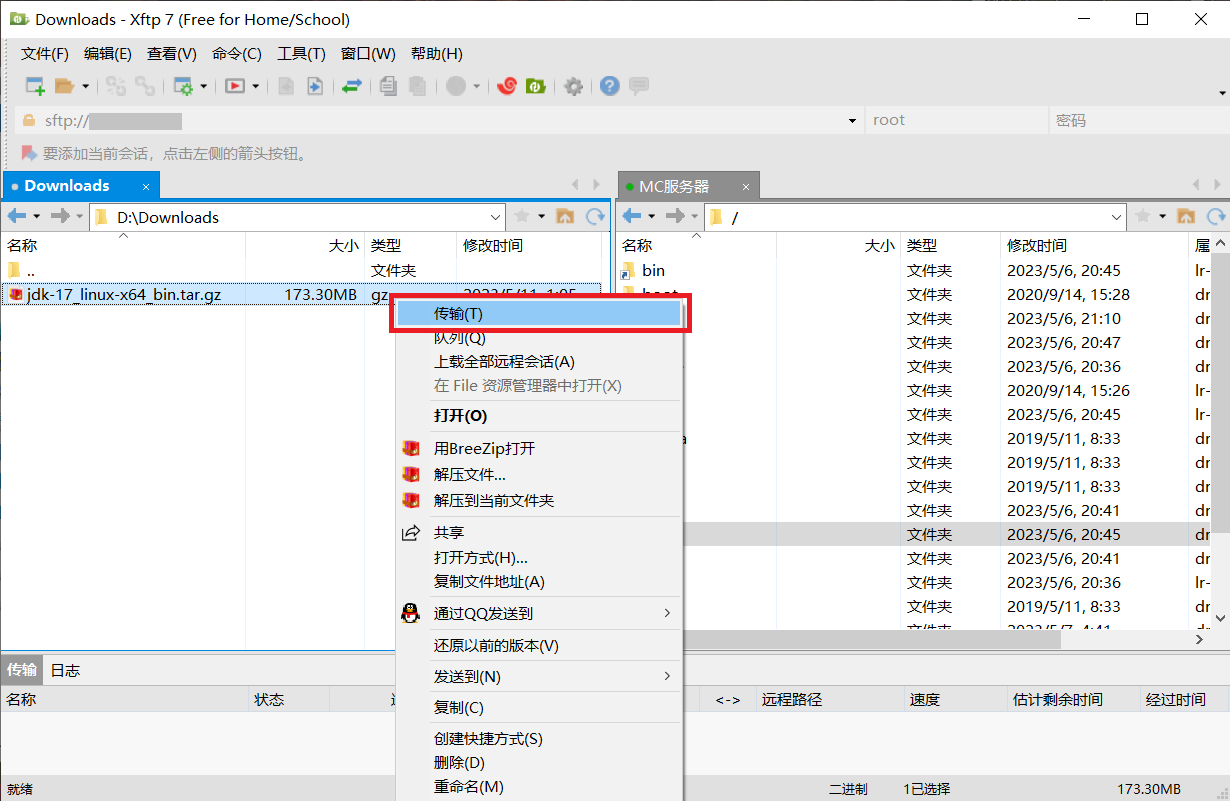Refresh the local Downloads pane
This screenshot has height=801, width=1230.
click(x=595, y=216)
